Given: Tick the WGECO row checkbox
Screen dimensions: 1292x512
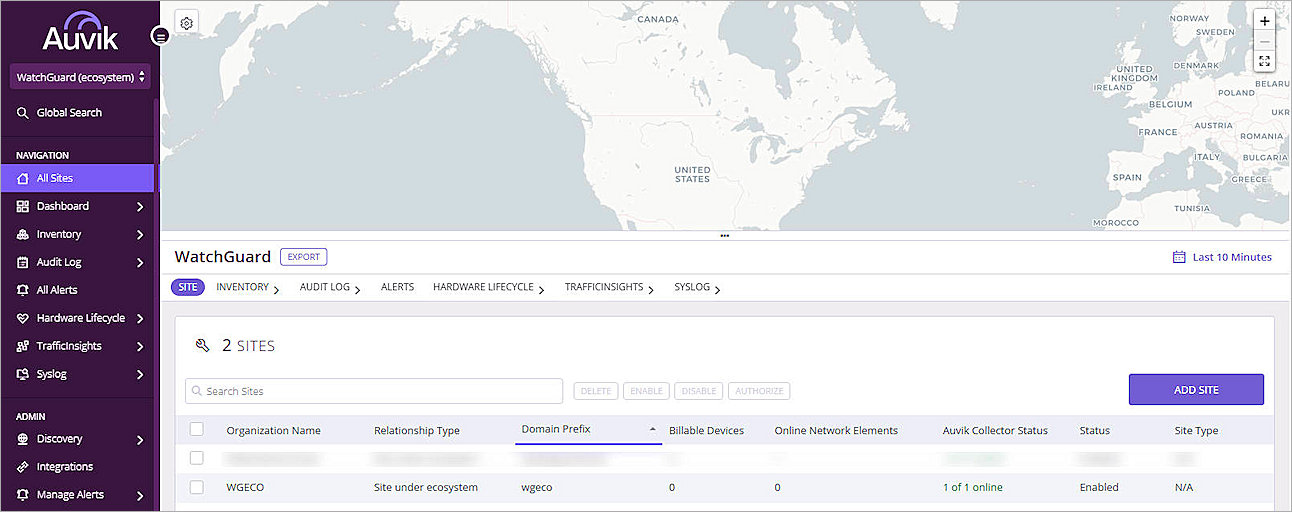Looking at the screenshot, I should [197, 487].
